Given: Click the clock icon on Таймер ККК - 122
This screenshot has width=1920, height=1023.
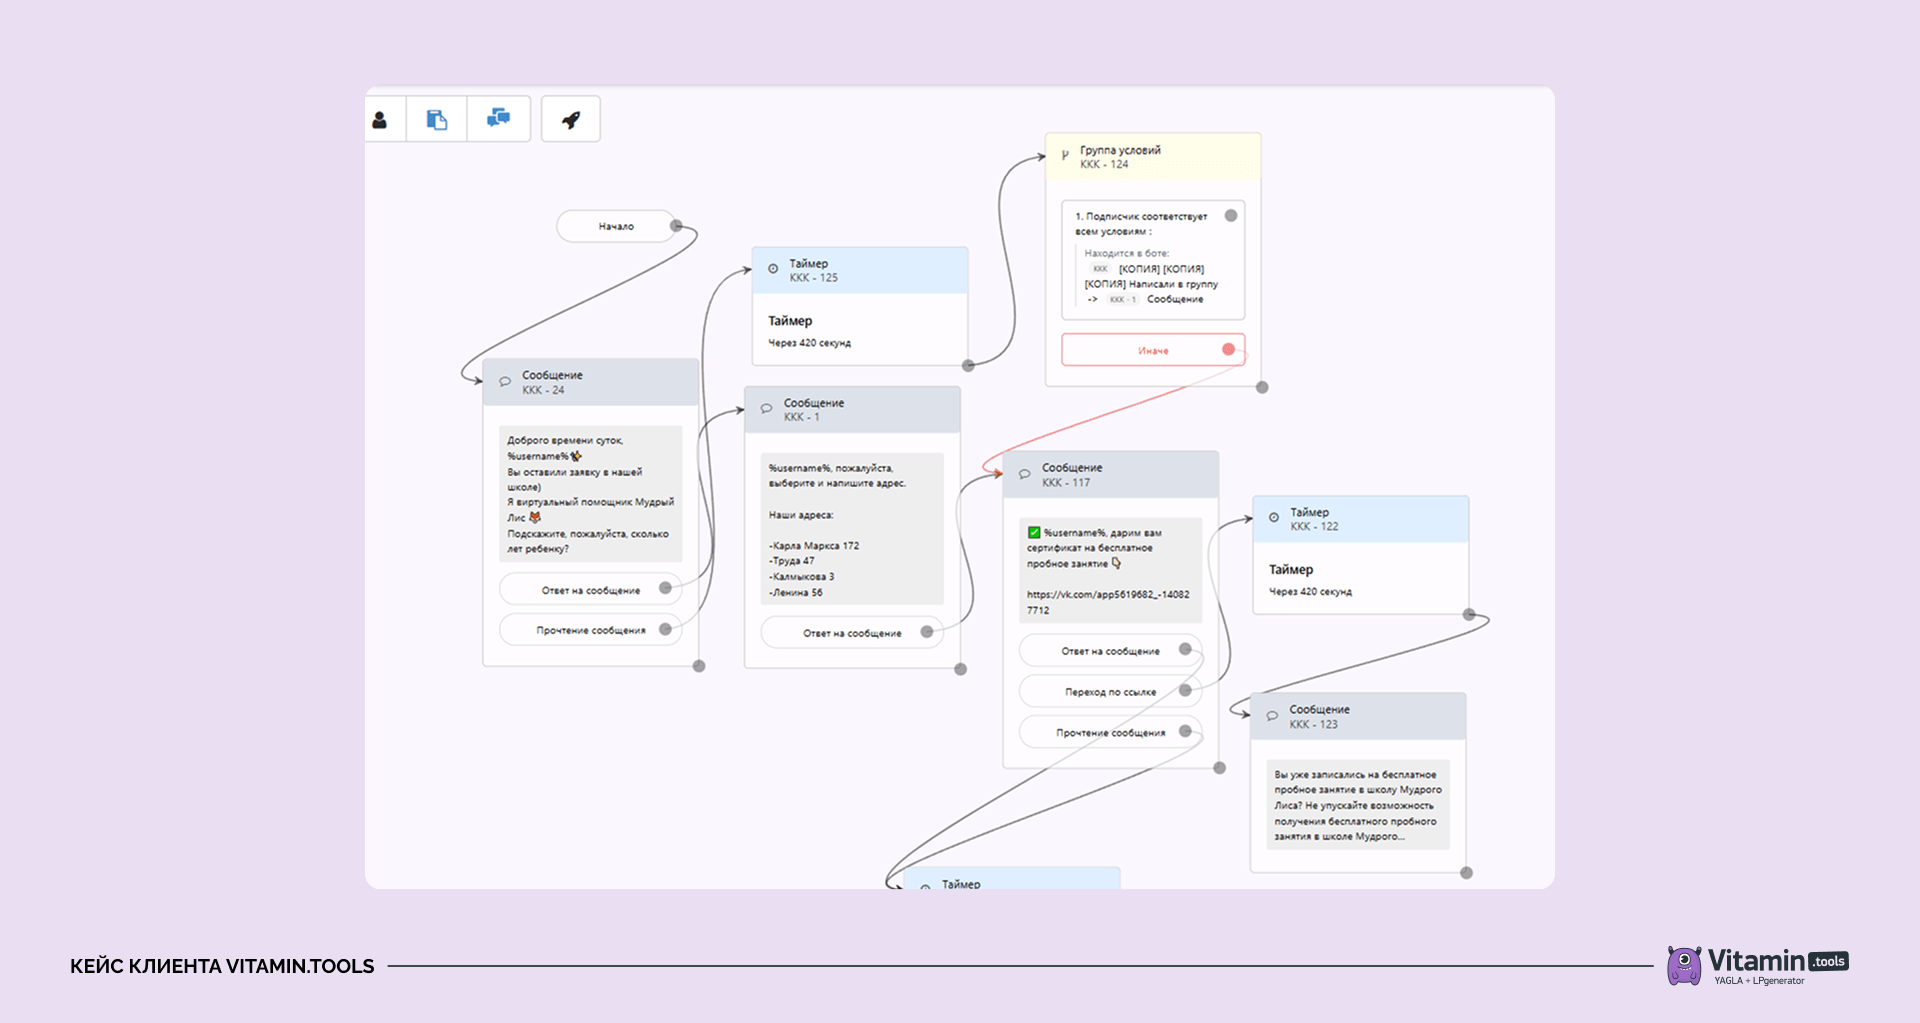Looking at the screenshot, I should pos(1274,517).
